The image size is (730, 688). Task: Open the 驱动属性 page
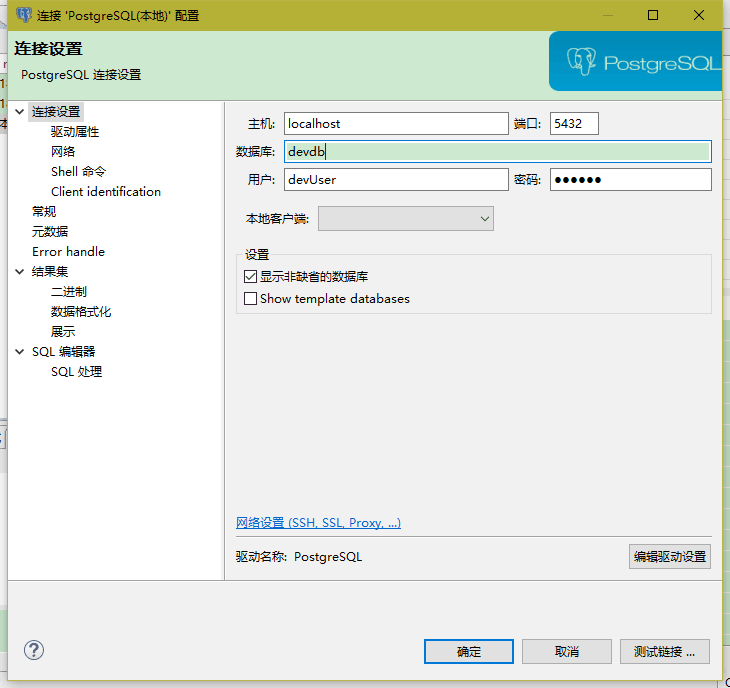coord(75,132)
